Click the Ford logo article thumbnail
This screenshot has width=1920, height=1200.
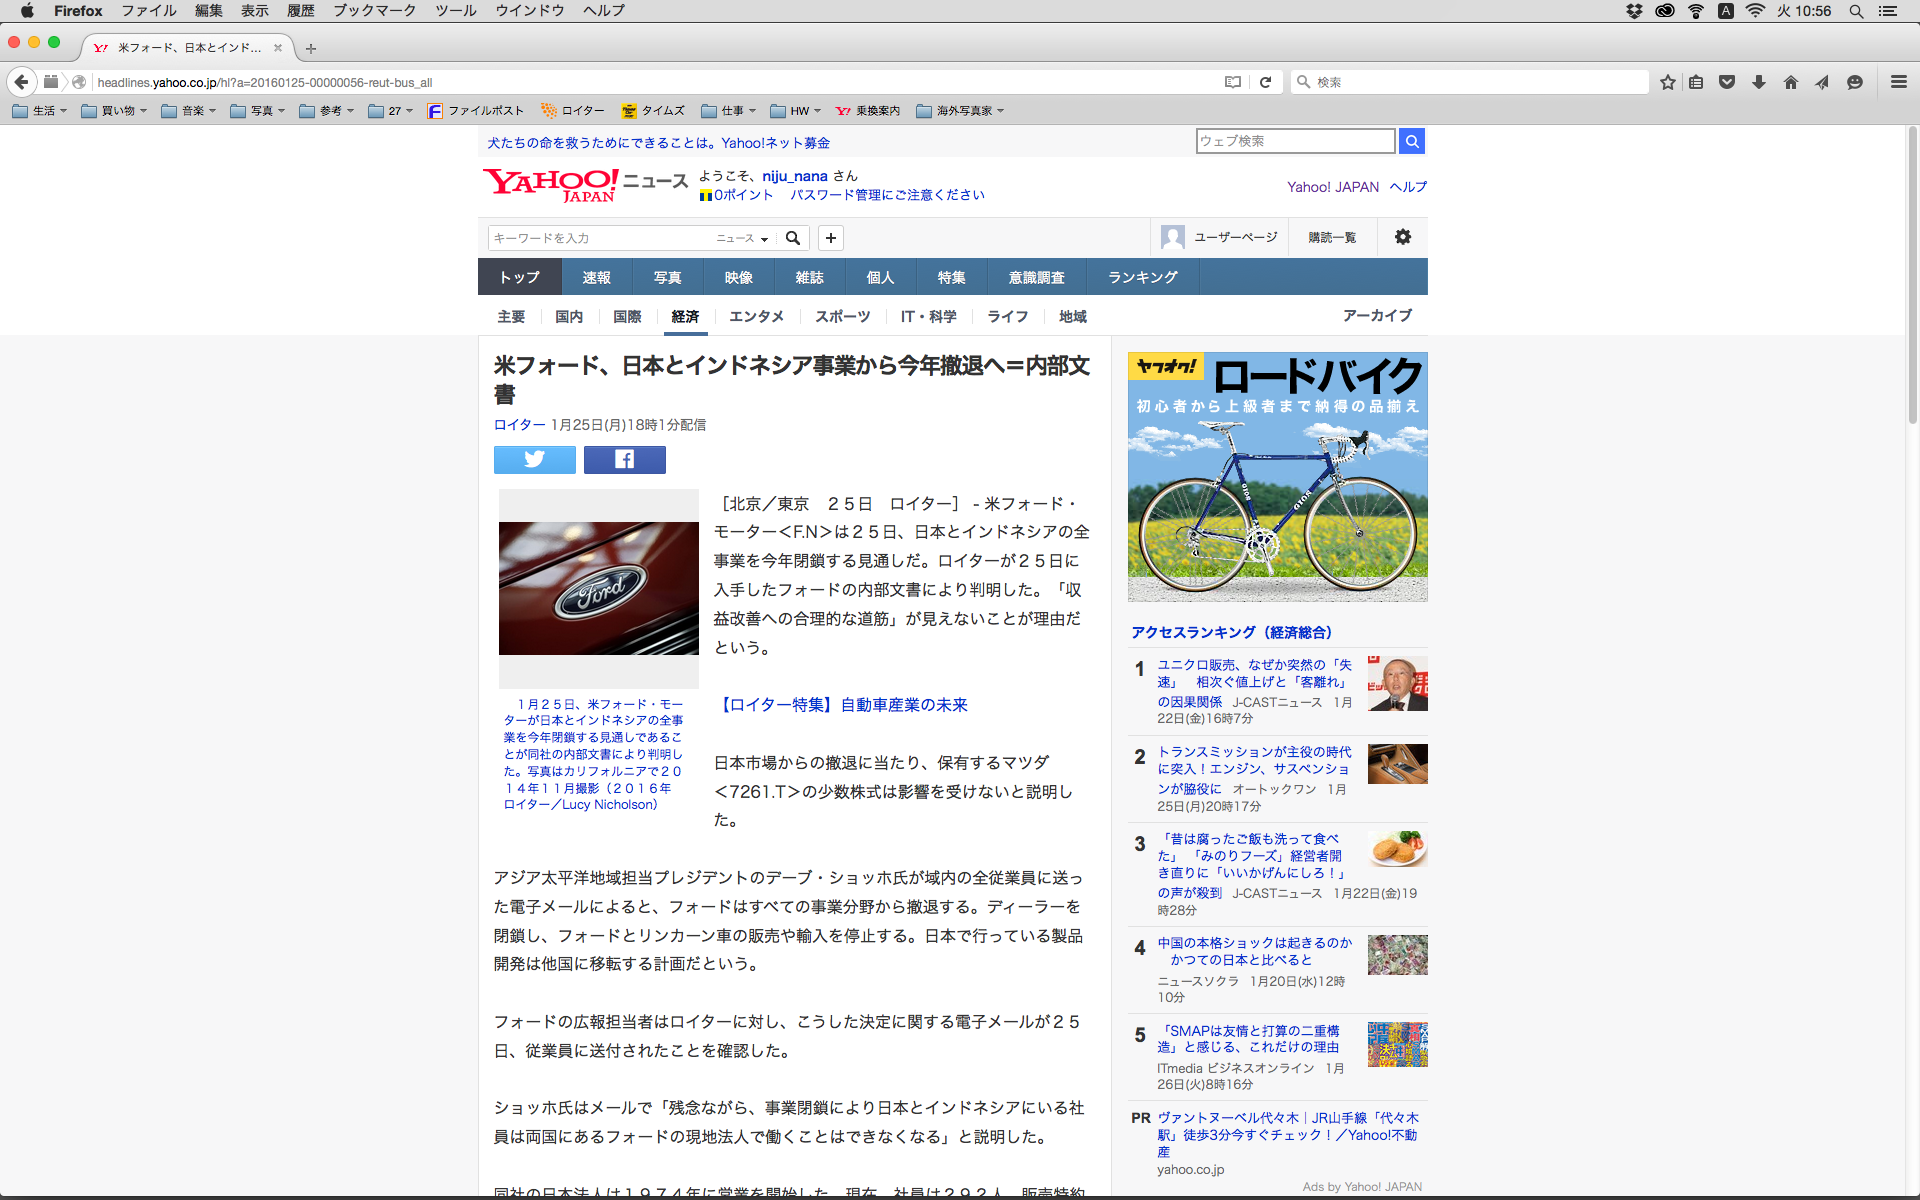(x=598, y=588)
